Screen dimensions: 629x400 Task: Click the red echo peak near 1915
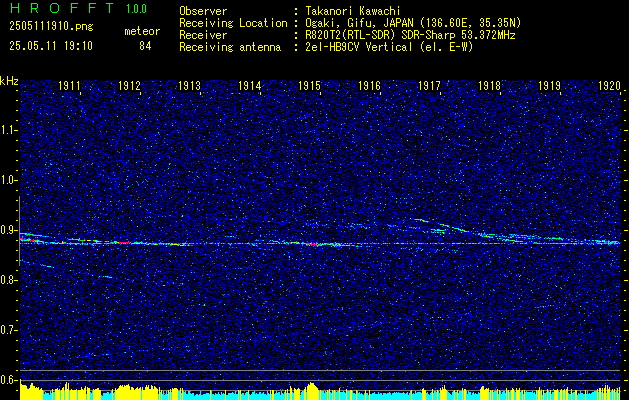(311, 243)
